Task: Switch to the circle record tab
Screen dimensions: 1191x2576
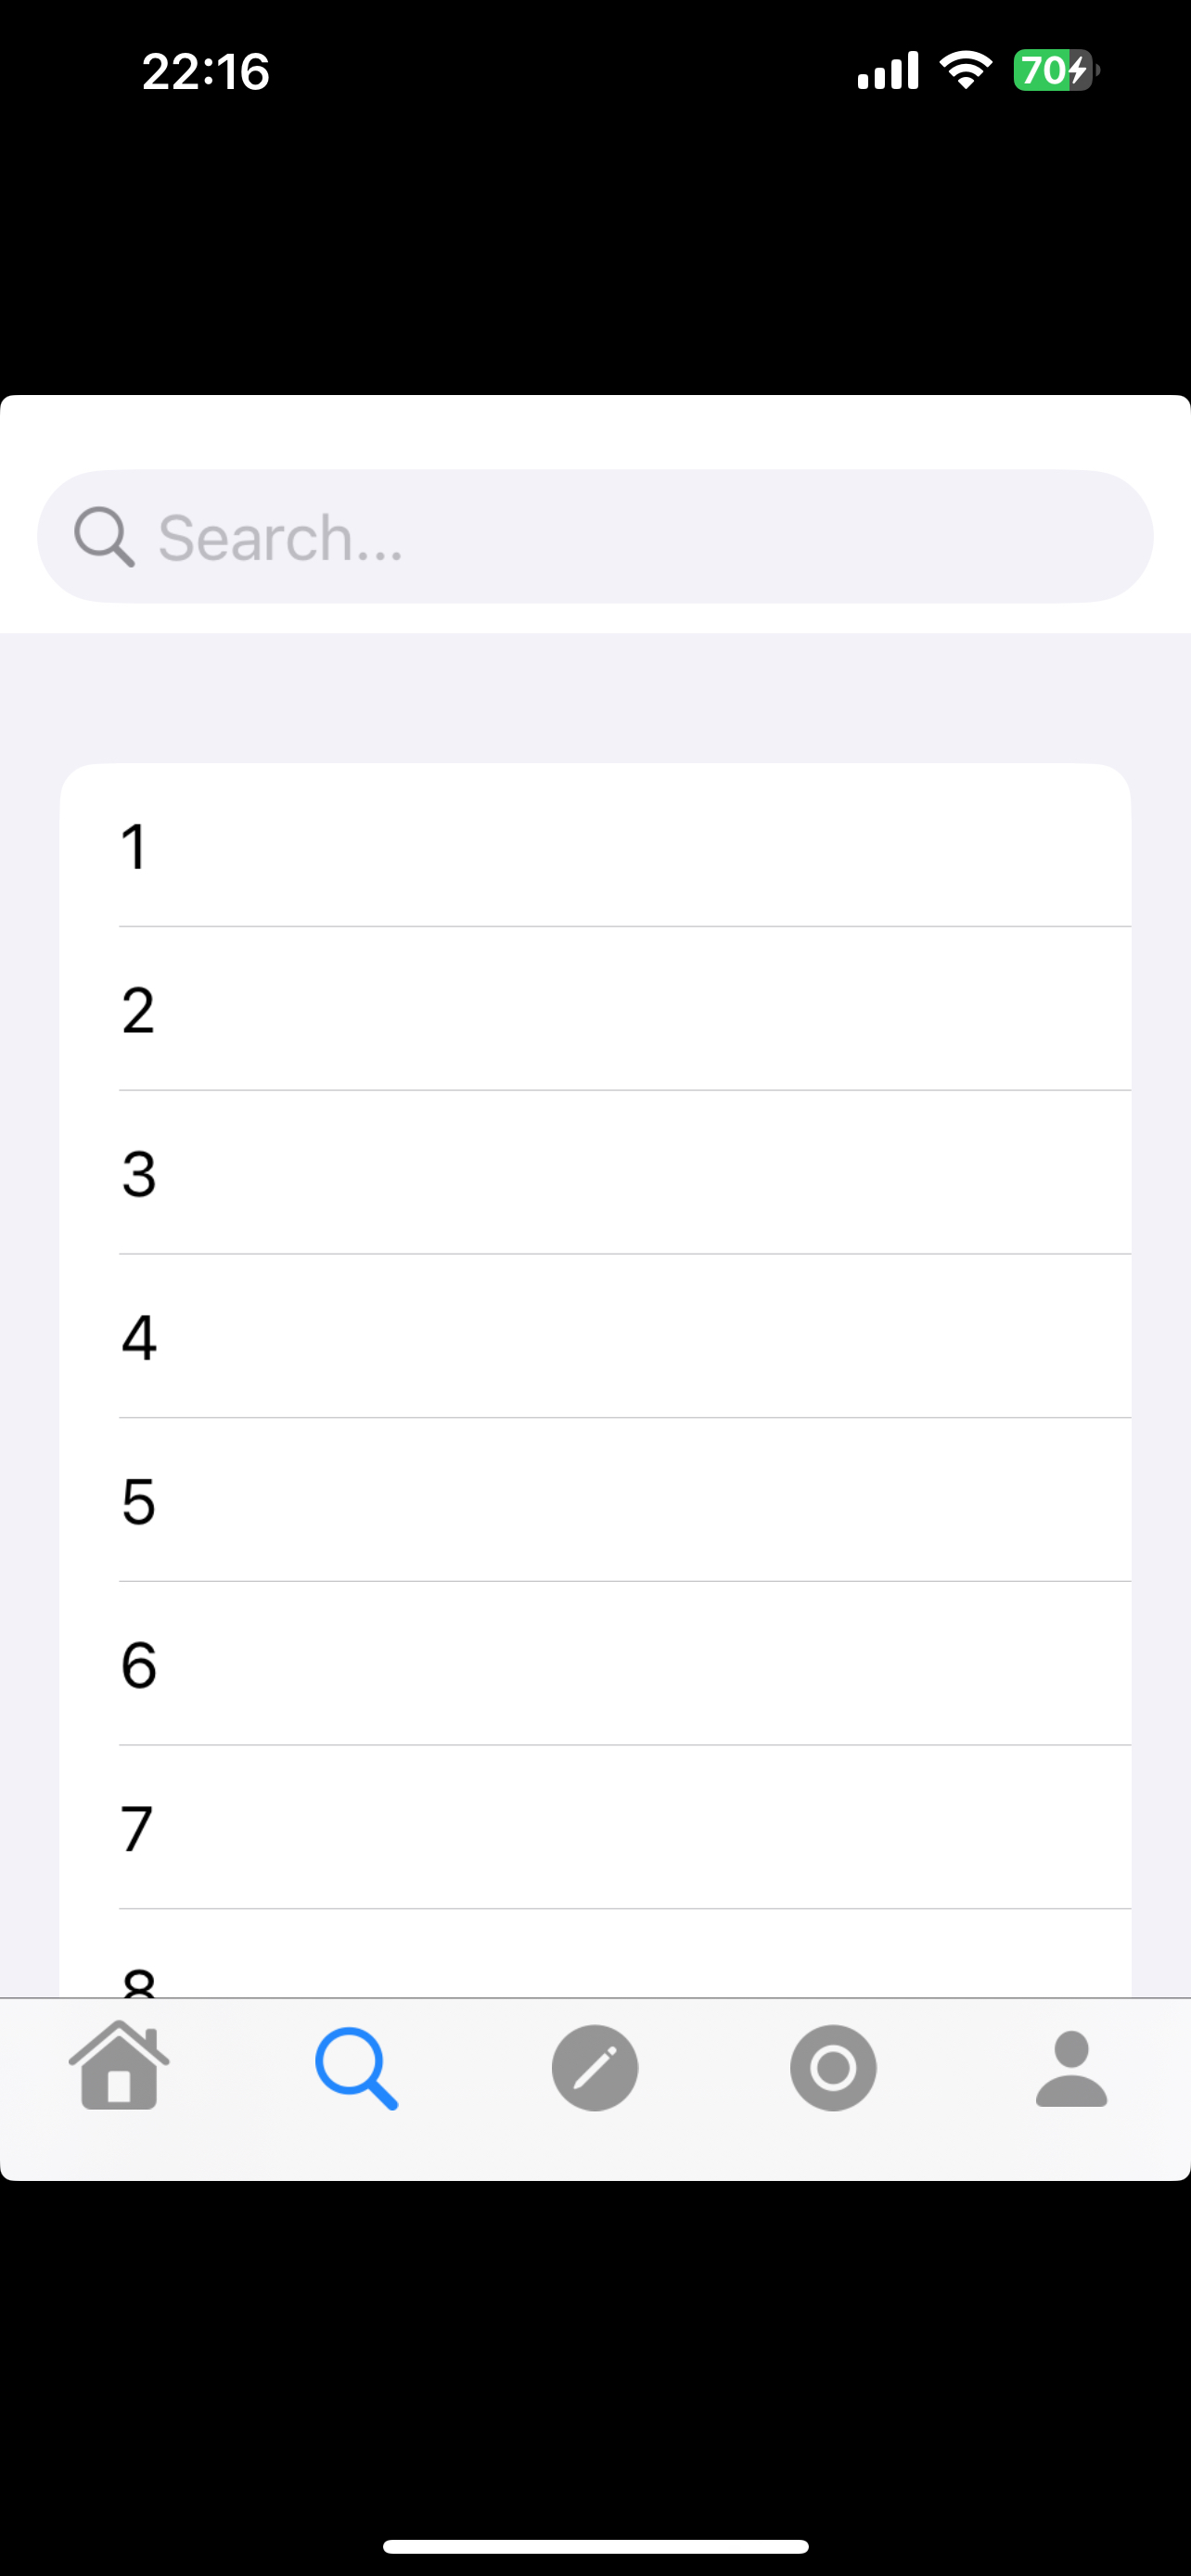Action: pyautogui.click(x=833, y=2068)
